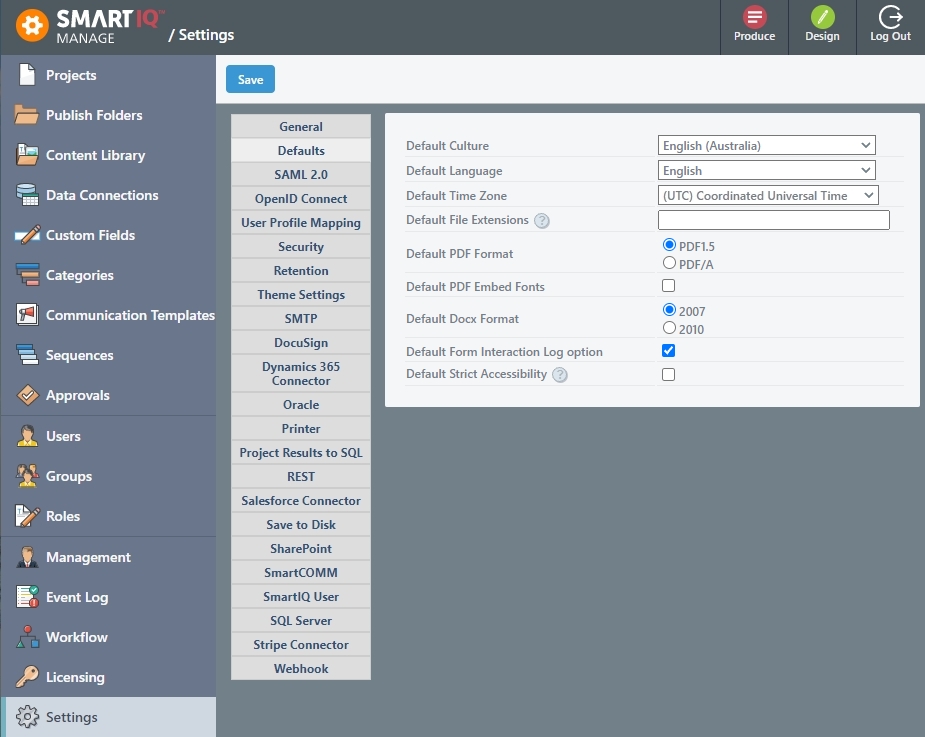Screen dimensions: 925x737
Task: Open Licensing key icon
Action: [27, 677]
